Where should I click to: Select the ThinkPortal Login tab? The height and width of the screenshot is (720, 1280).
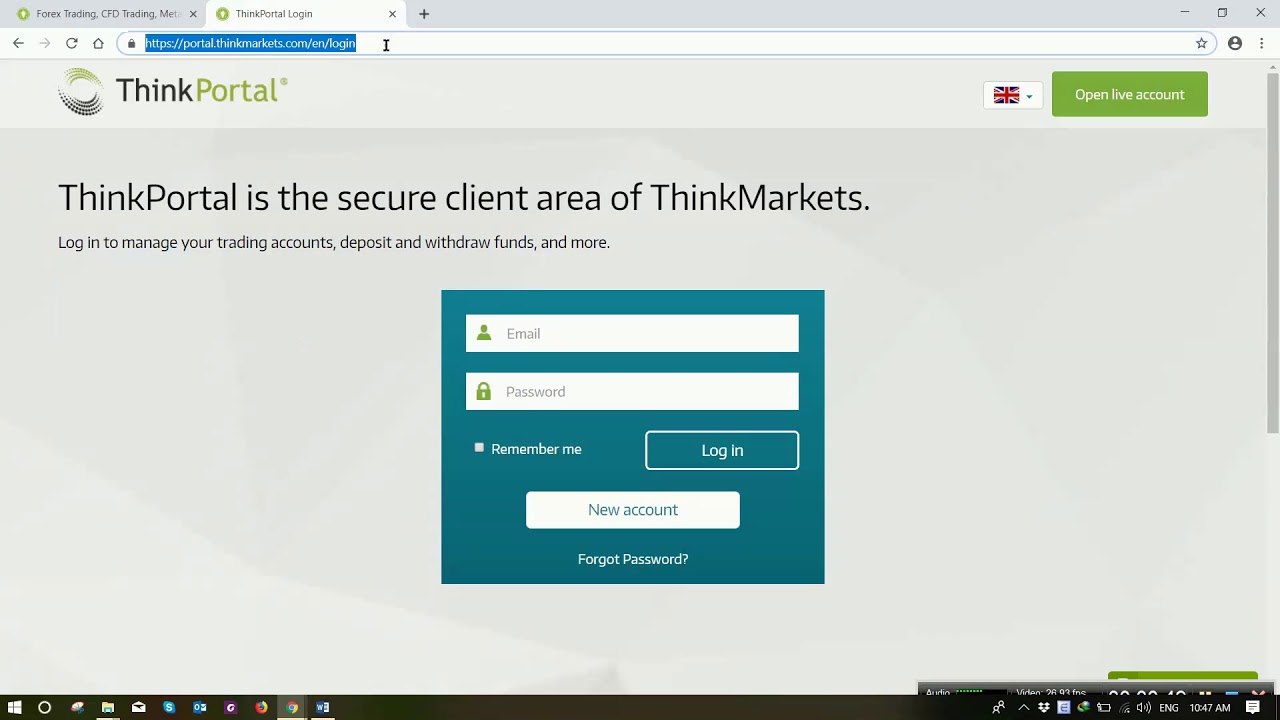pyautogui.click(x=306, y=14)
